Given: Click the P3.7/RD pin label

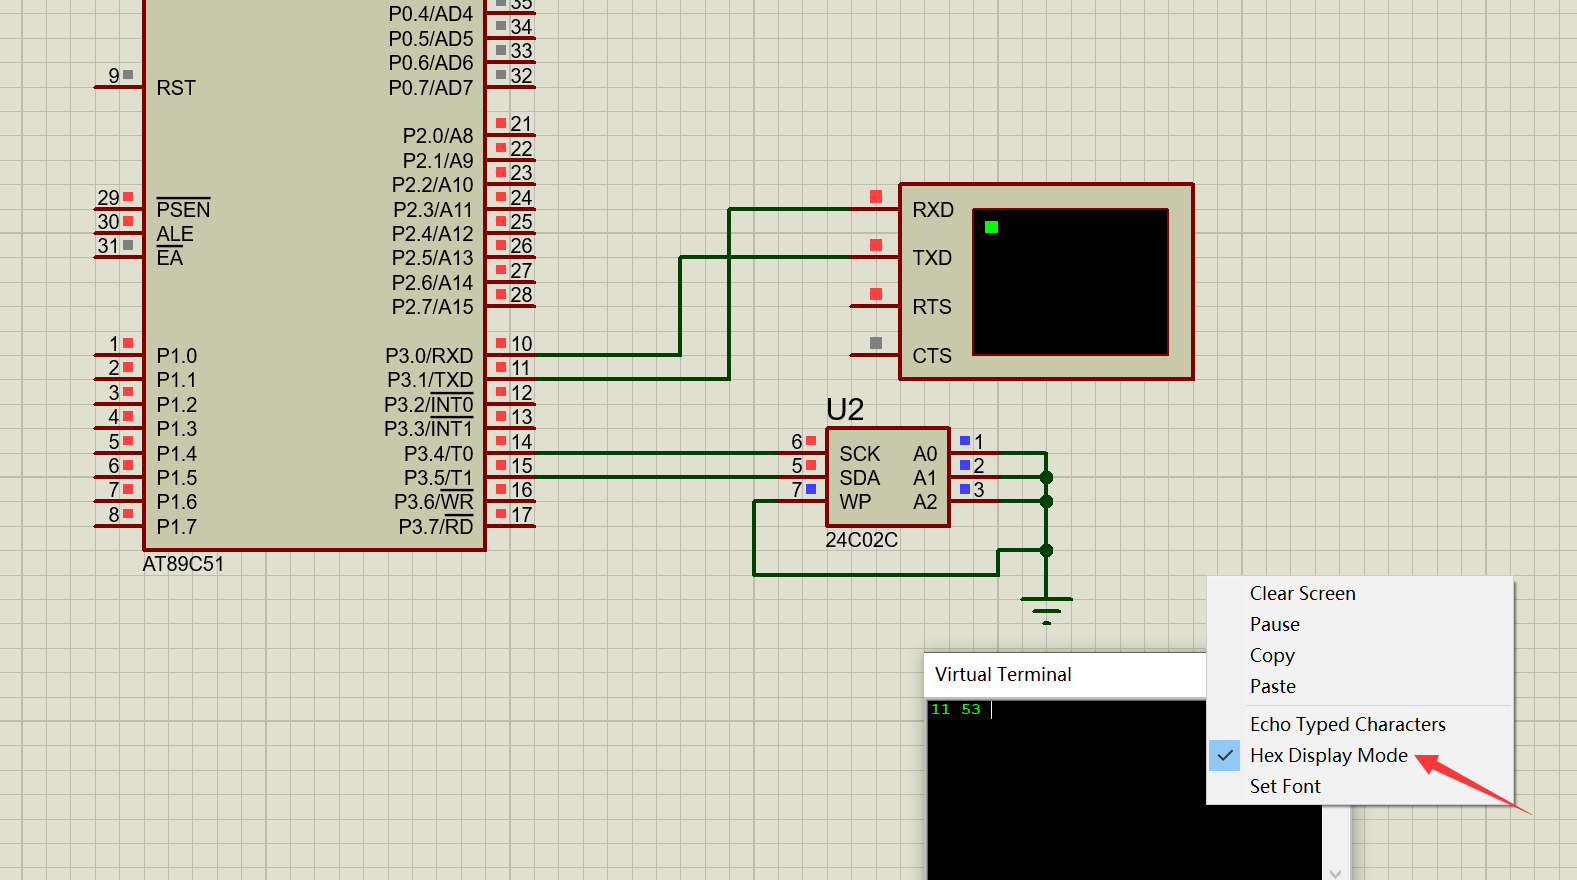Looking at the screenshot, I should (436, 527).
